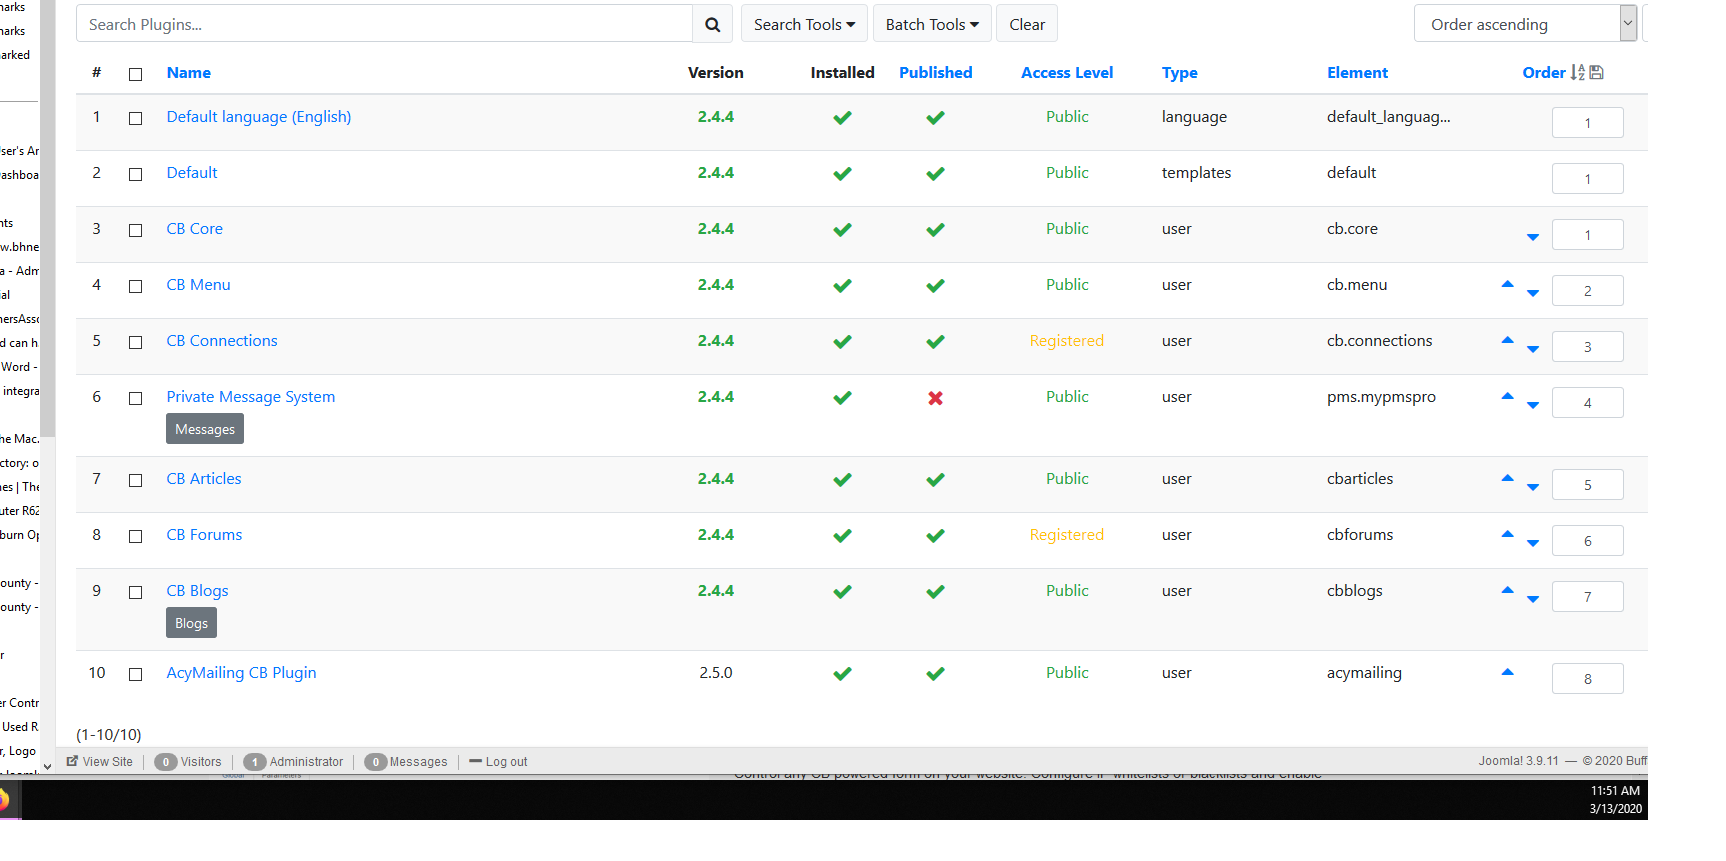
Task: Open the Order ascending dropdown
Action: [x=1525, y=24]
